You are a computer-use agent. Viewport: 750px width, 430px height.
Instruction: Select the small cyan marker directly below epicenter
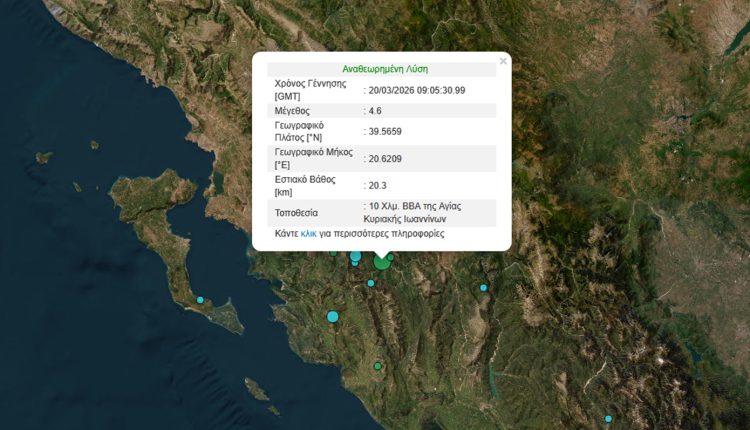point(370,283)
